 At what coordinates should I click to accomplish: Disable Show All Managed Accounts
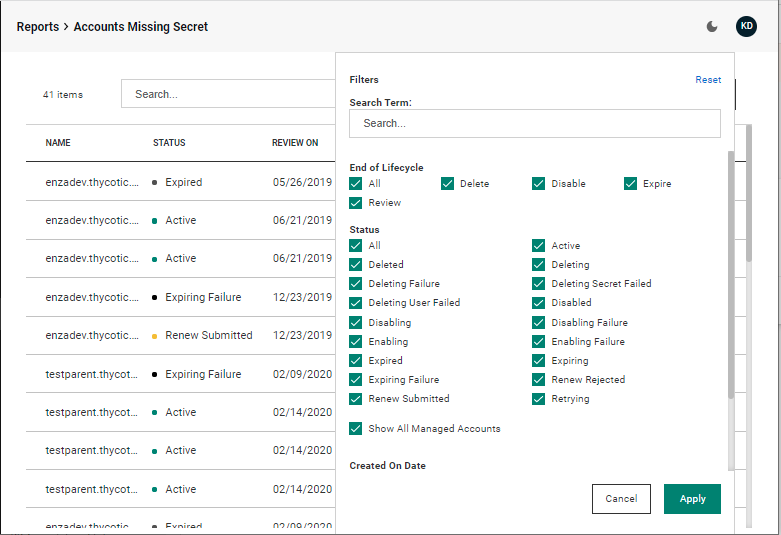(x=356, y=429)
